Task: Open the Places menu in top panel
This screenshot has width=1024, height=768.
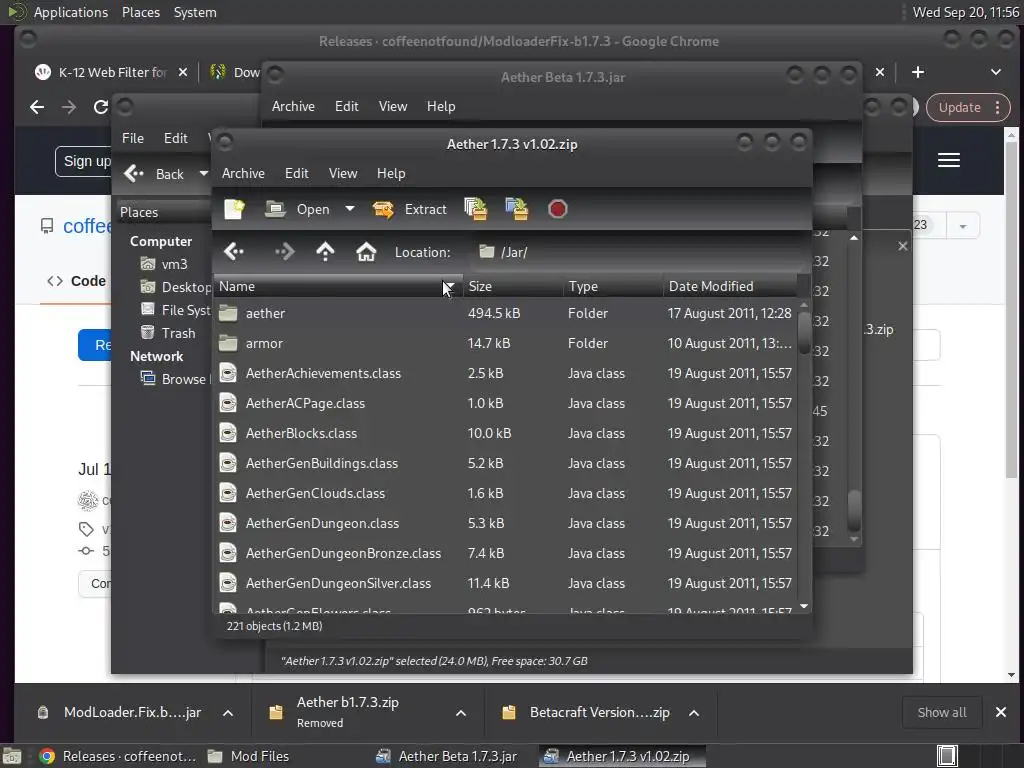Action: (x=140, y=12)
